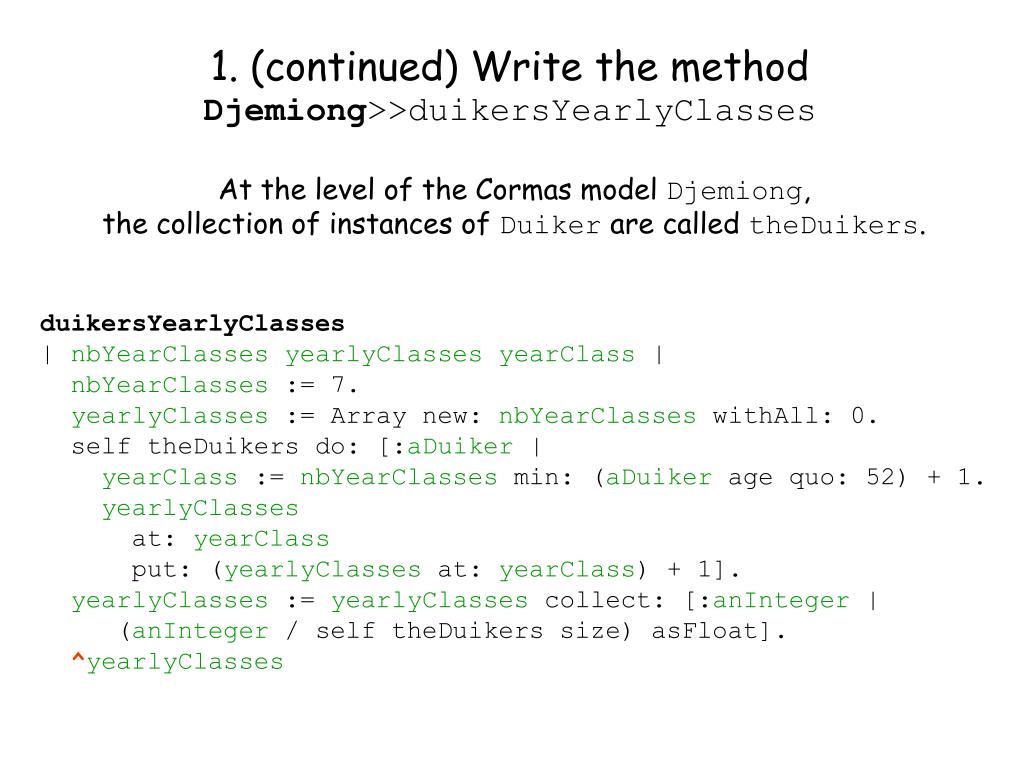Click the number 7 in the assignment
This screenshot has width=1024, height=768.
pyautogui.click(x=338, y=385)
